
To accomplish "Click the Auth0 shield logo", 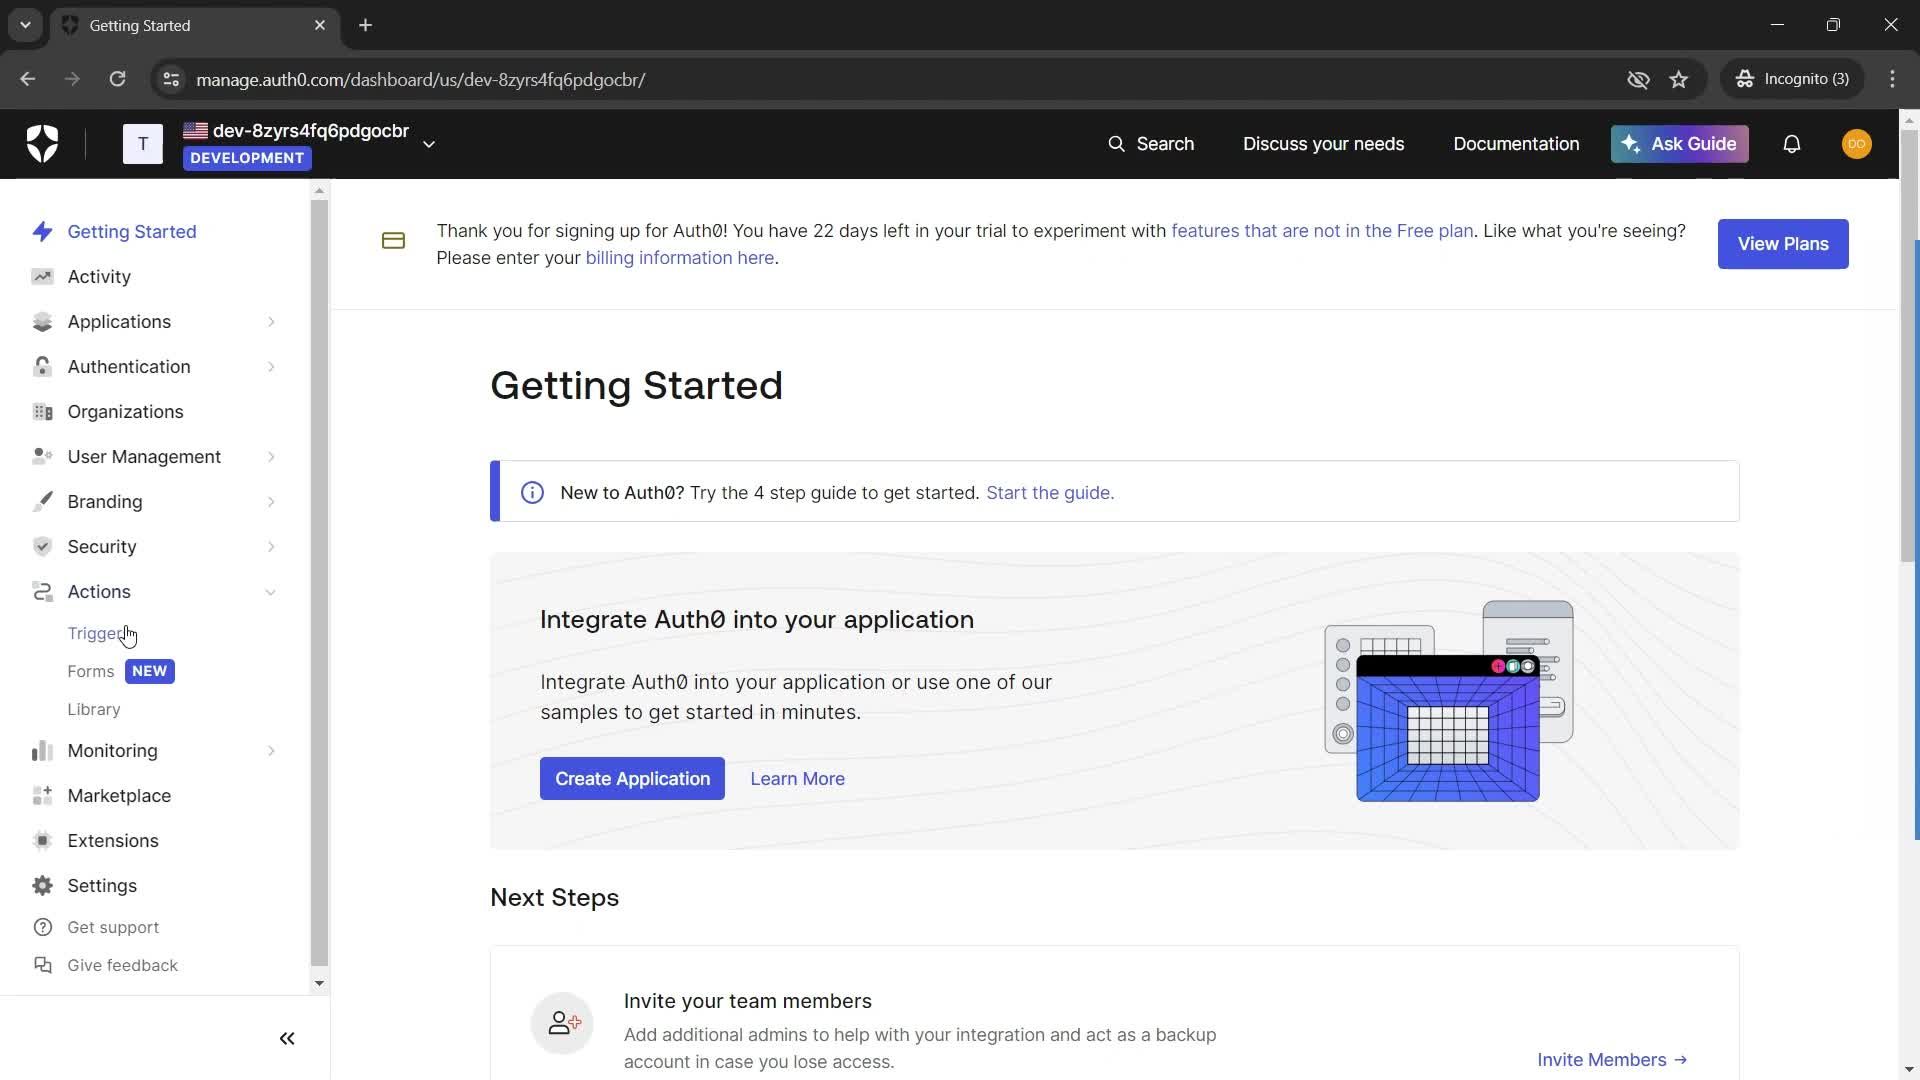I will click(x=42, y=144).
